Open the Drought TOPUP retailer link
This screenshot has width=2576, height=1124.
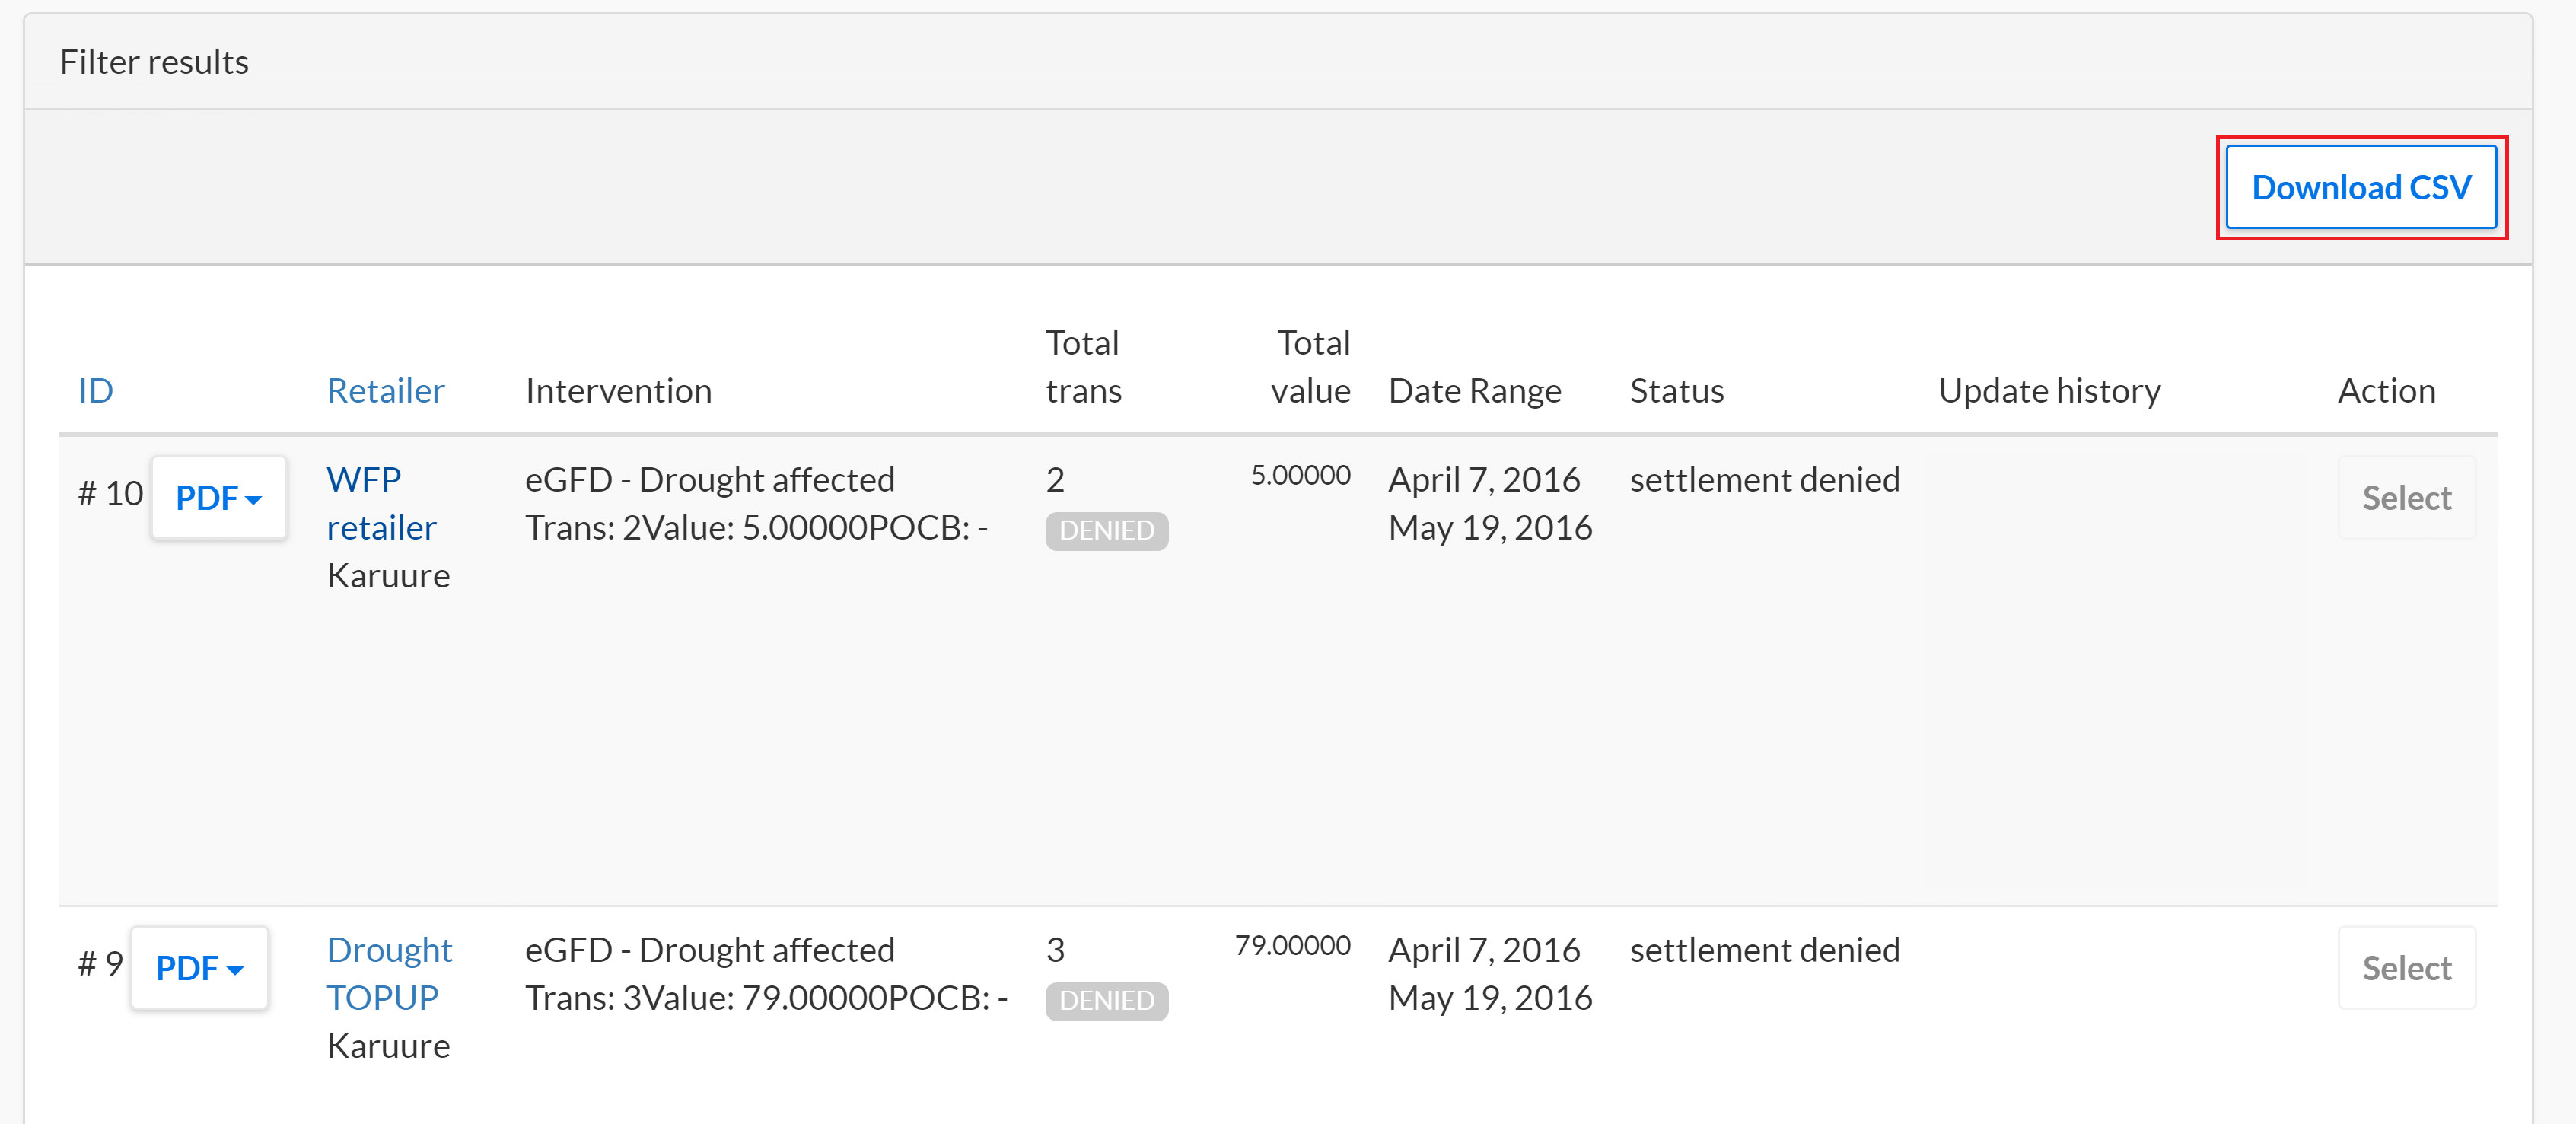point(389,973)
